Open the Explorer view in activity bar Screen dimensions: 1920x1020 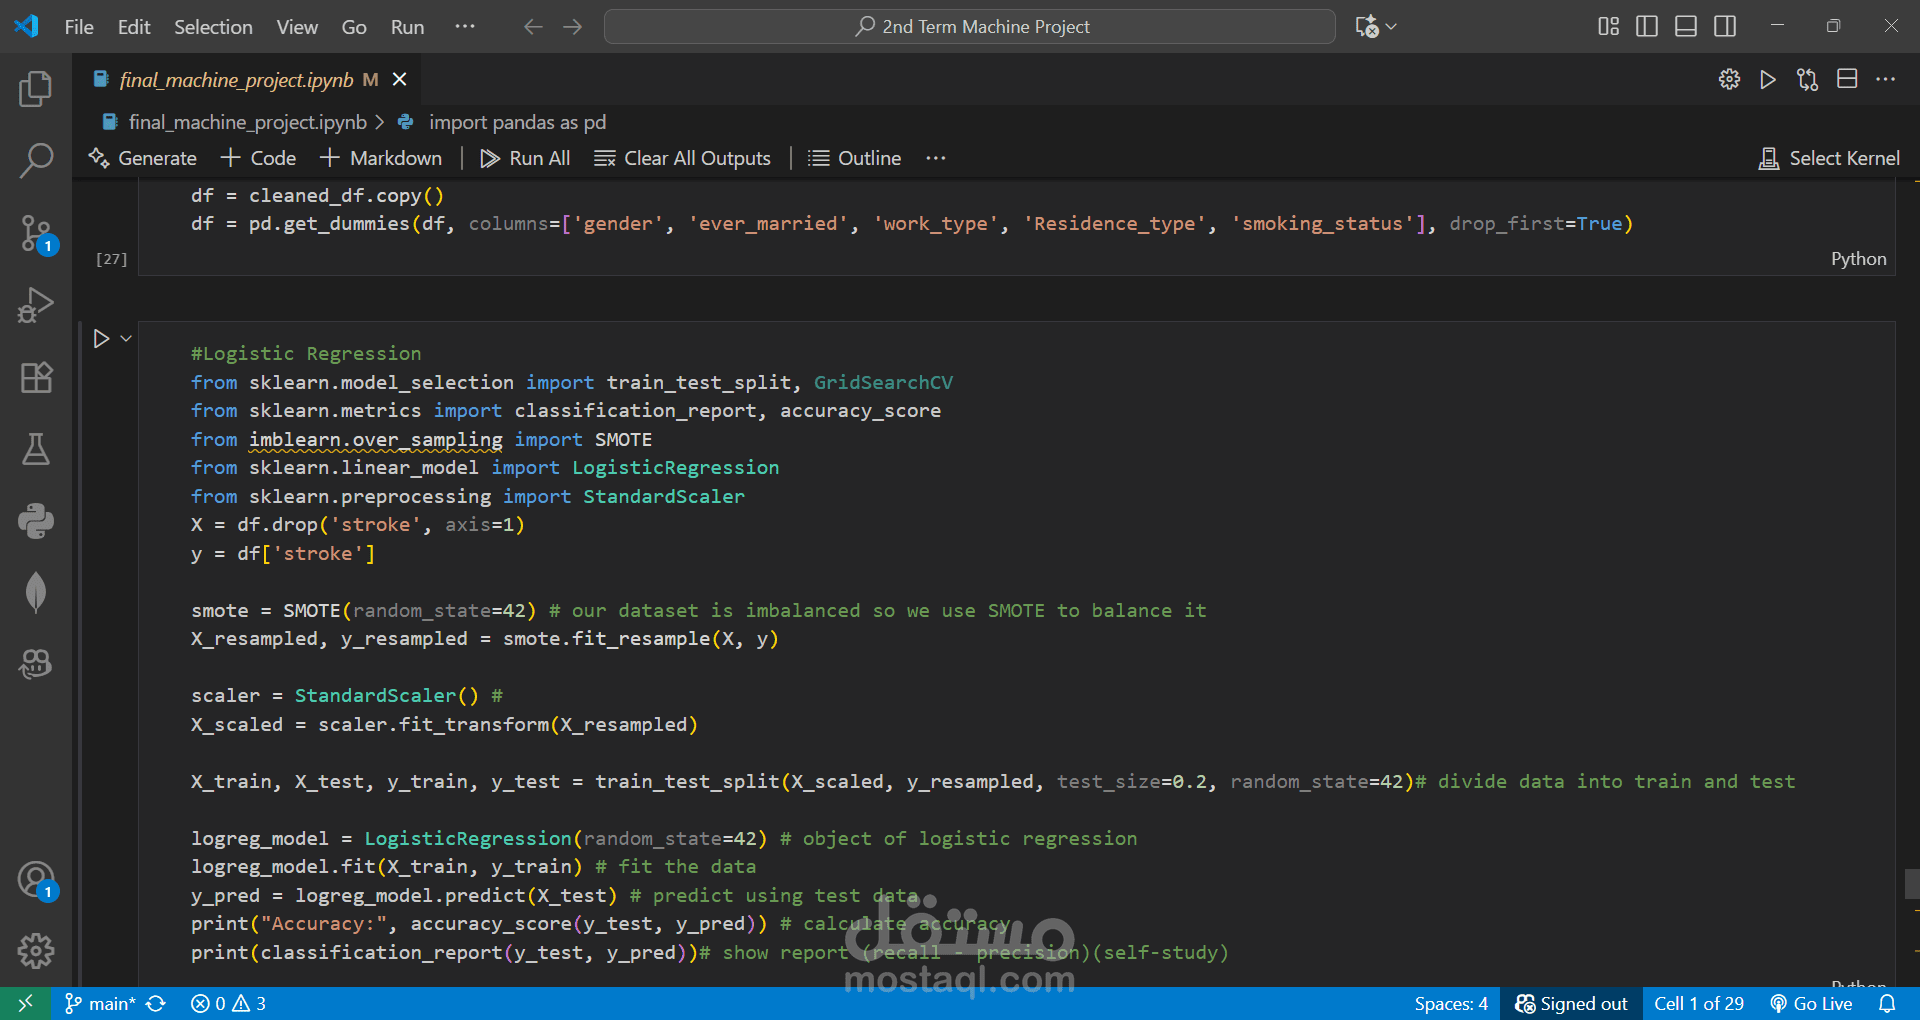(36, 89)
